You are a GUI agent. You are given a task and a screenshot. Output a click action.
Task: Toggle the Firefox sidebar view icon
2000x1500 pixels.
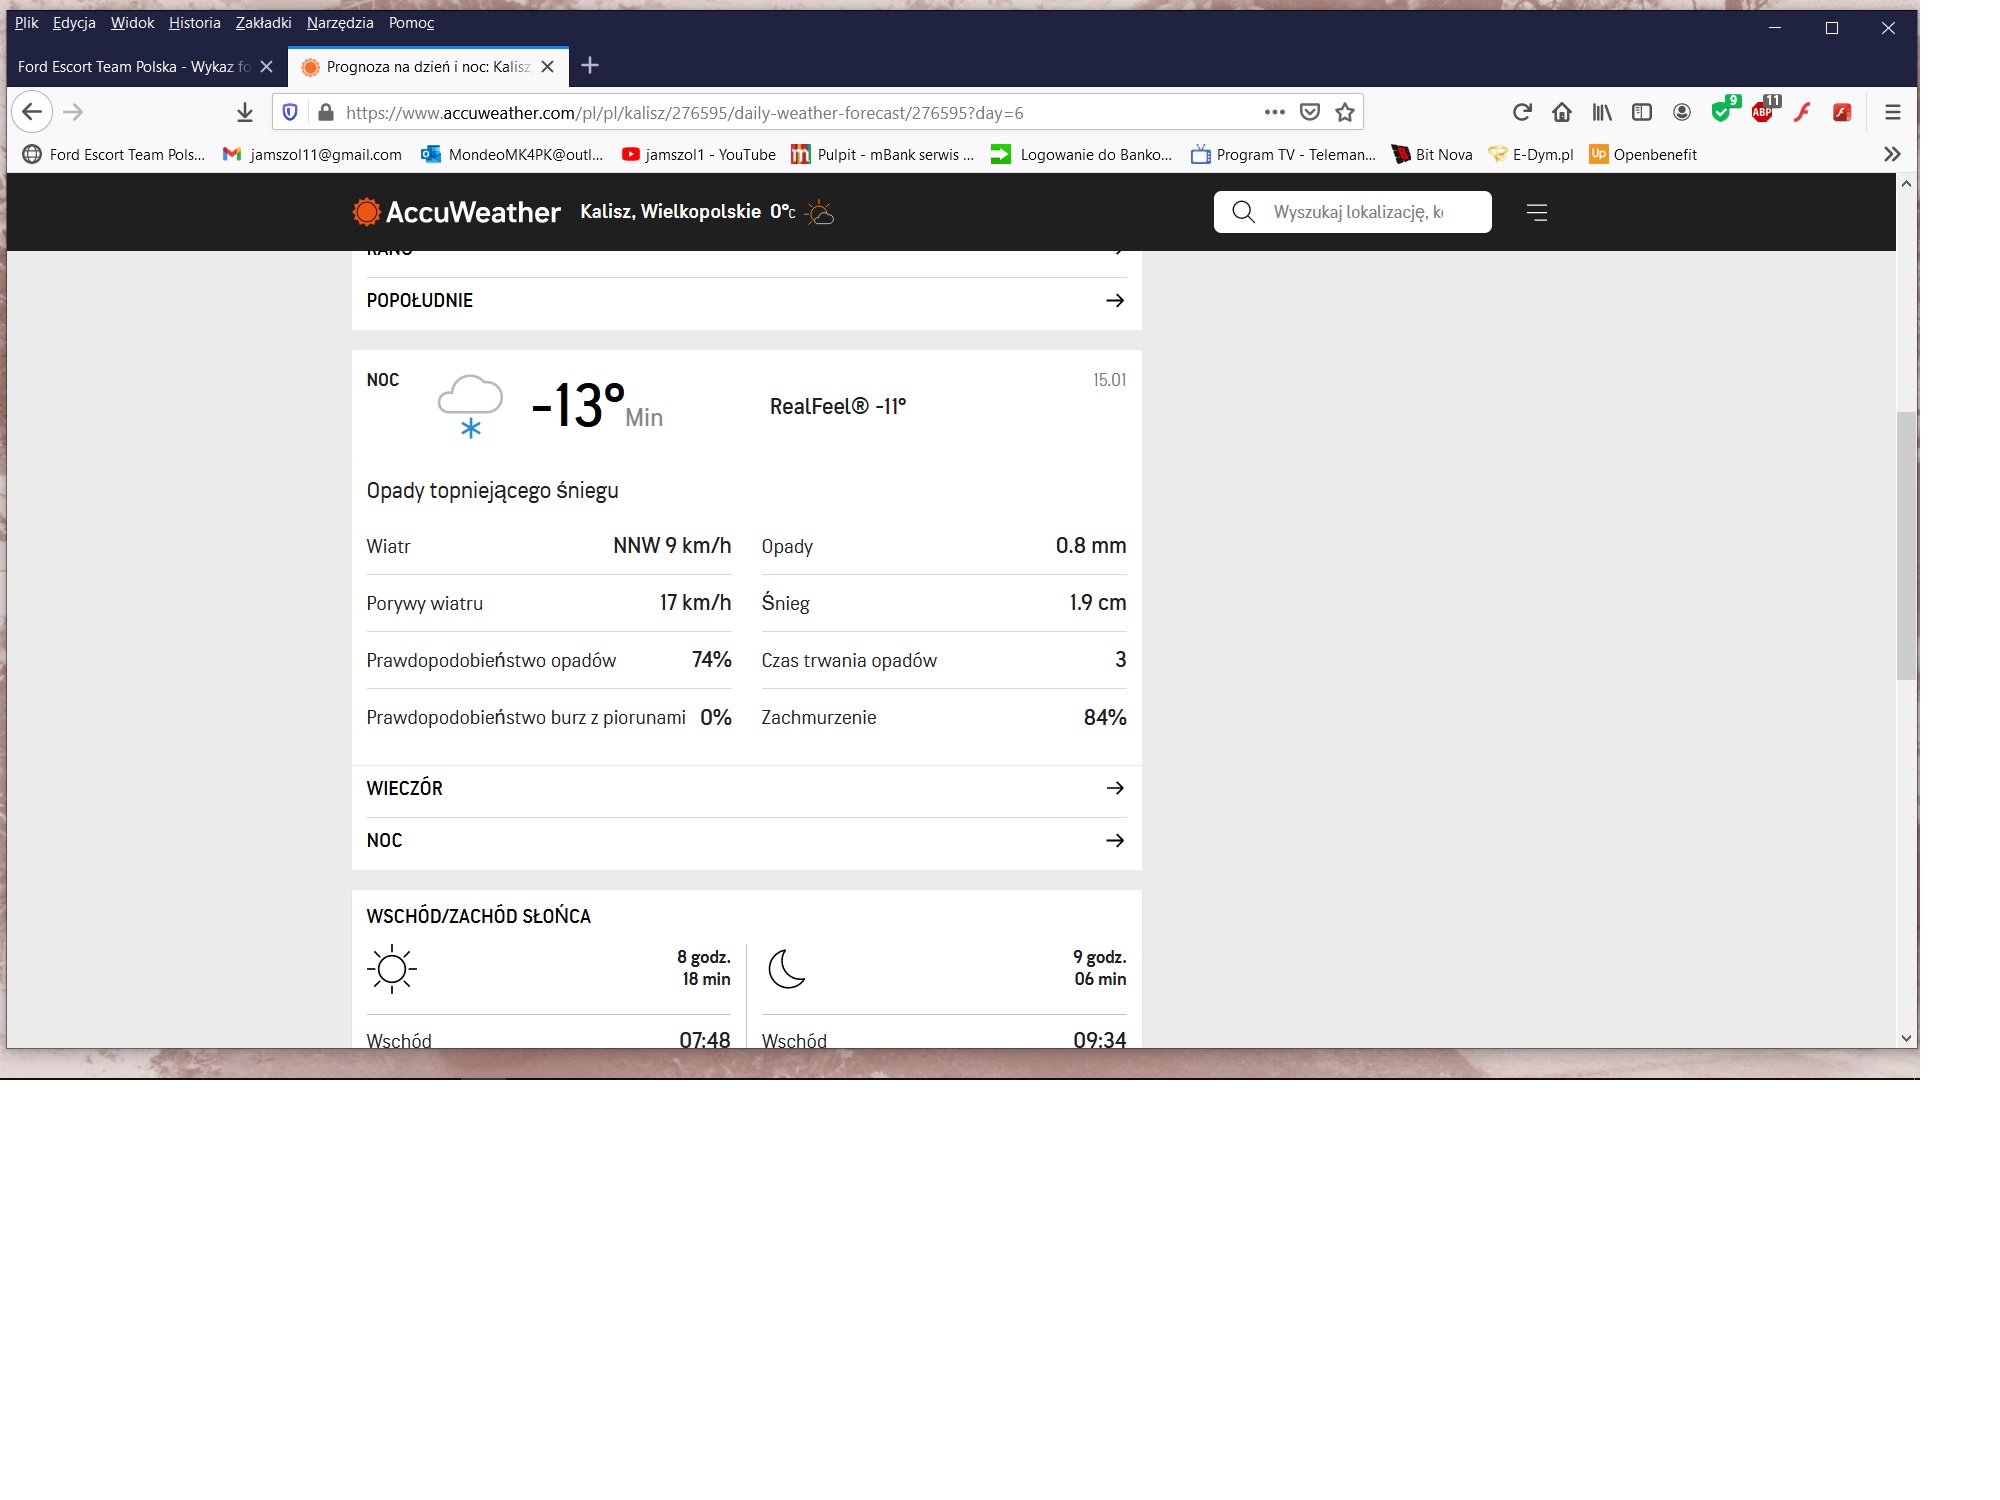1642,113
